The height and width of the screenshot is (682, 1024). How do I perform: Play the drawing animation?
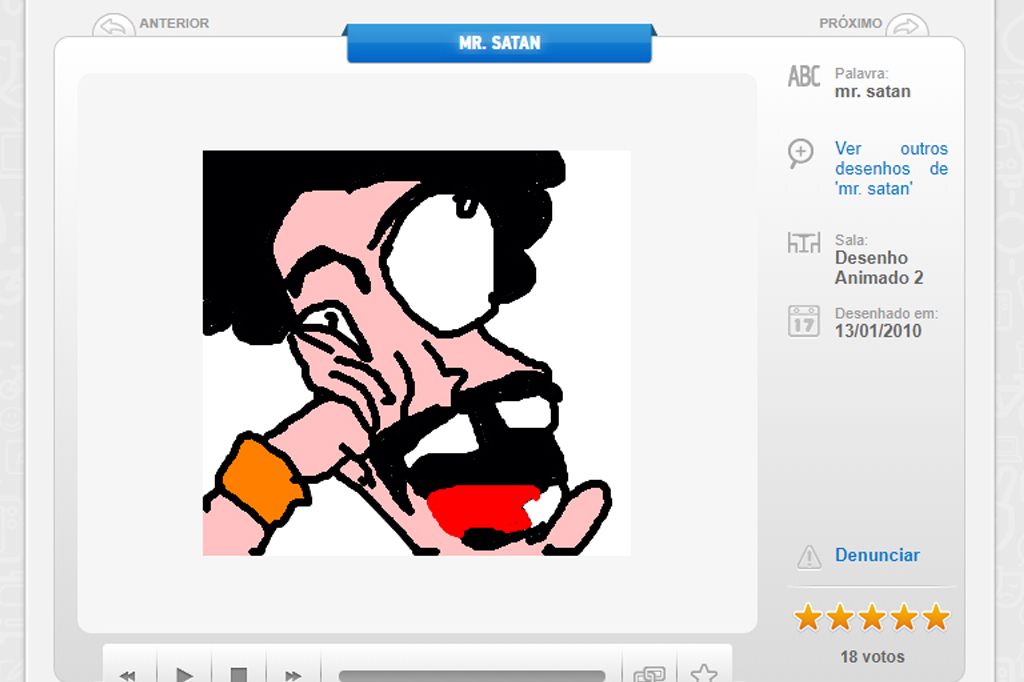click(184, 673)
